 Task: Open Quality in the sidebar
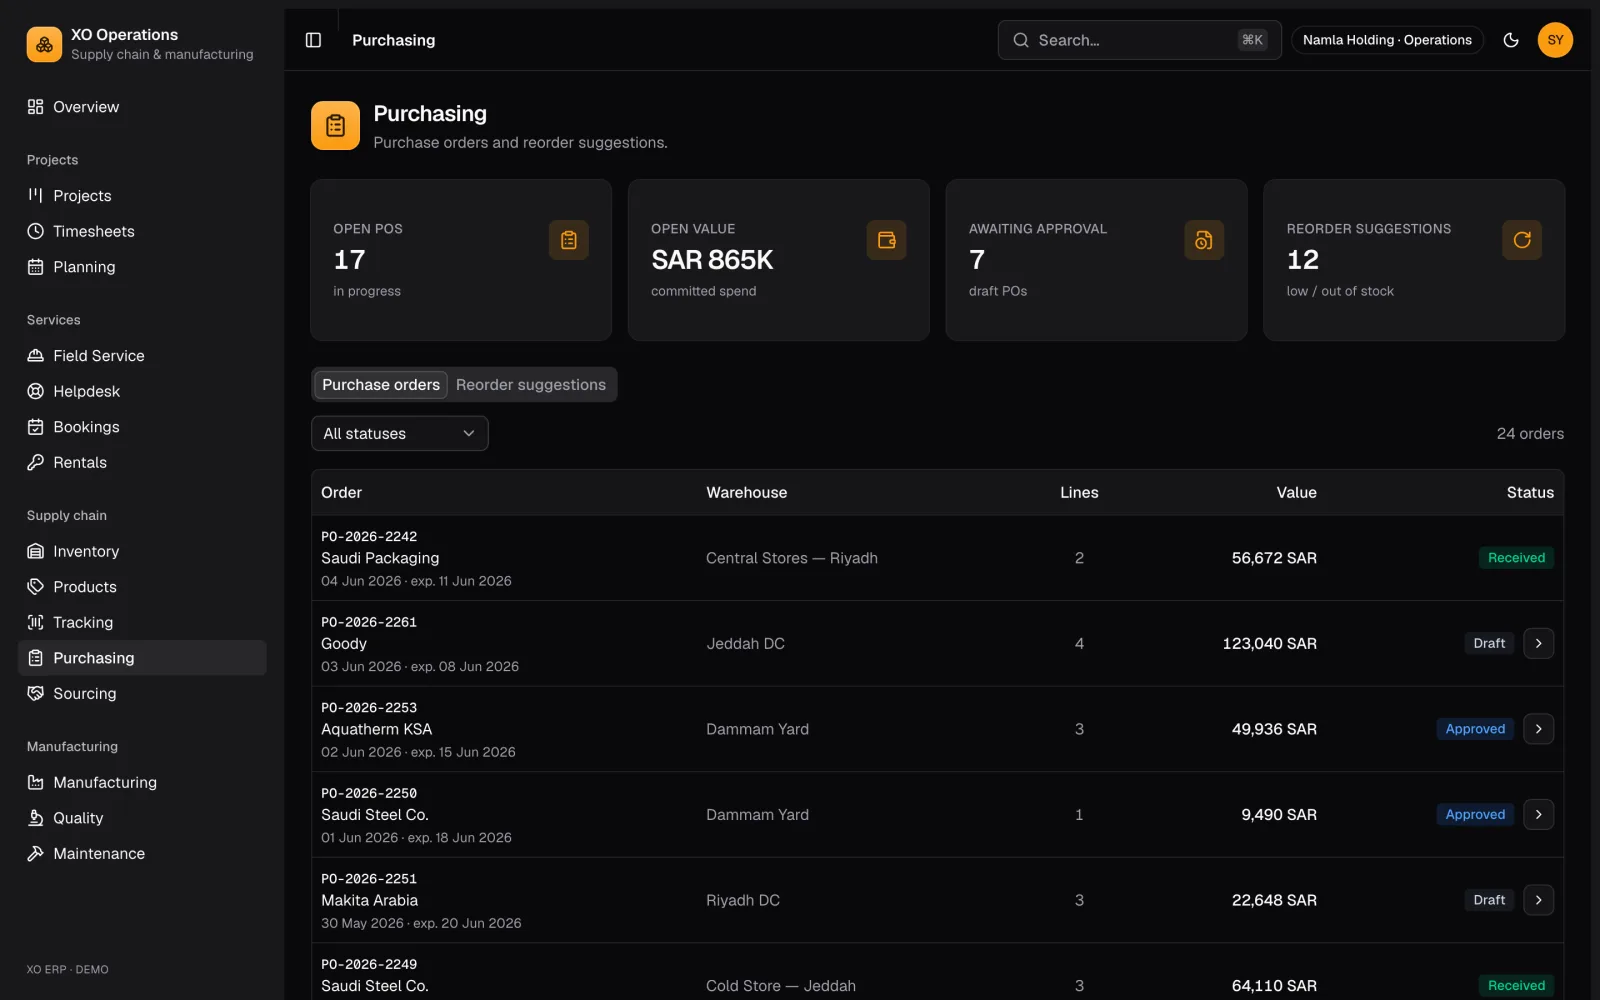pyautogui.click(x=142, y=818)
